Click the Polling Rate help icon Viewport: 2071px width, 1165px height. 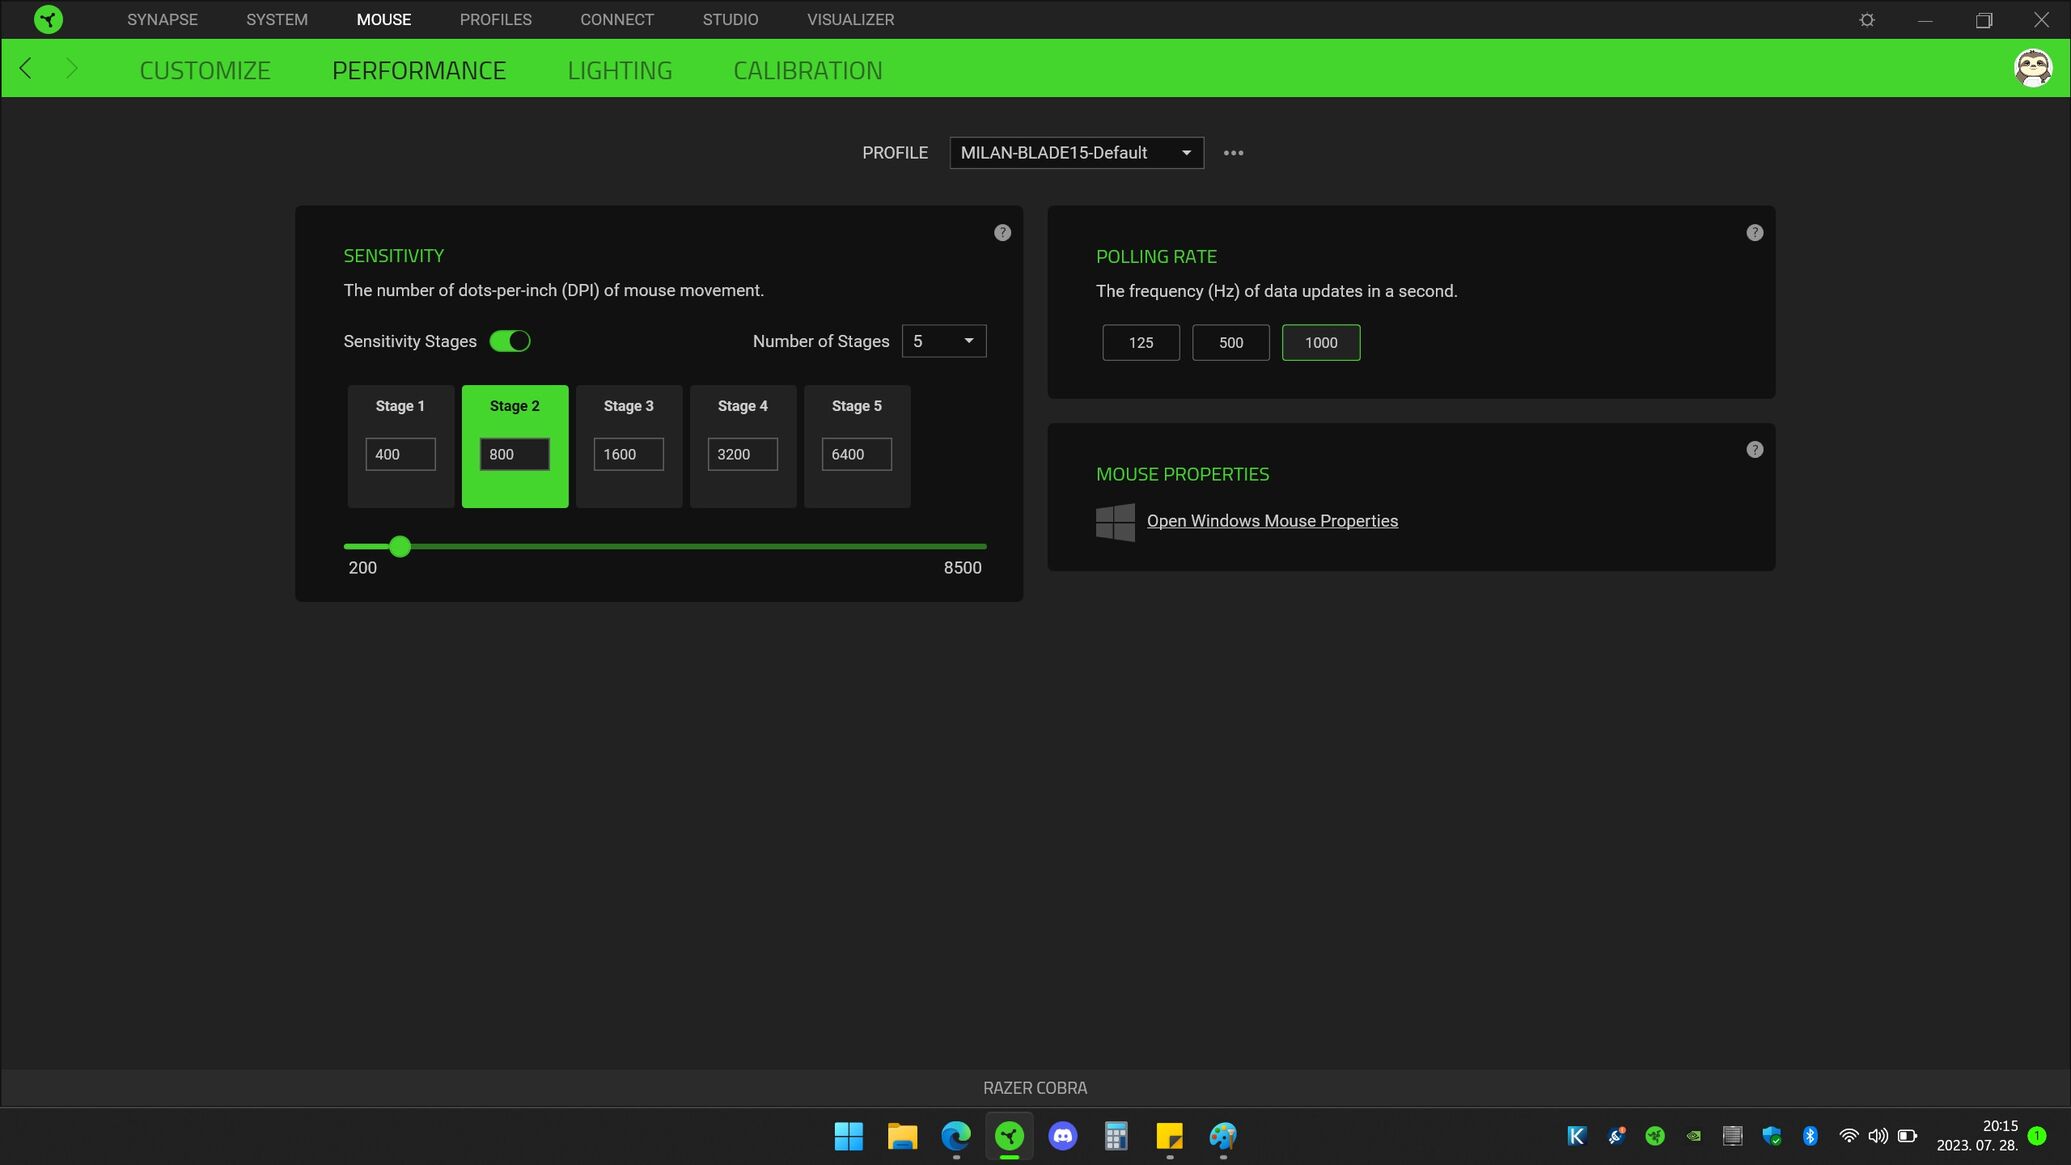[x=1754, y=233]
